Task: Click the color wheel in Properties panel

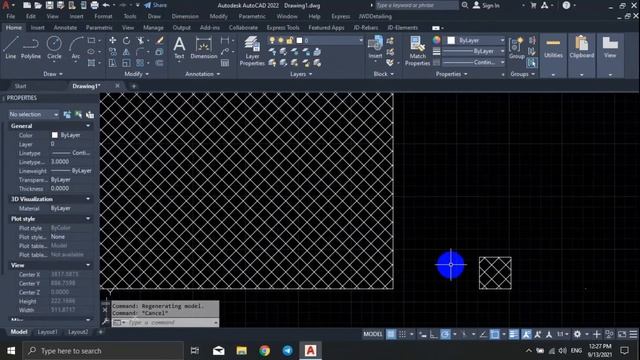Action: (x=436, y=40)
